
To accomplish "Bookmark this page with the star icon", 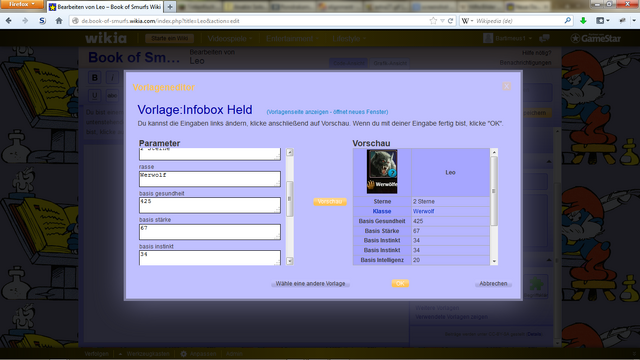I will (433, 21).
